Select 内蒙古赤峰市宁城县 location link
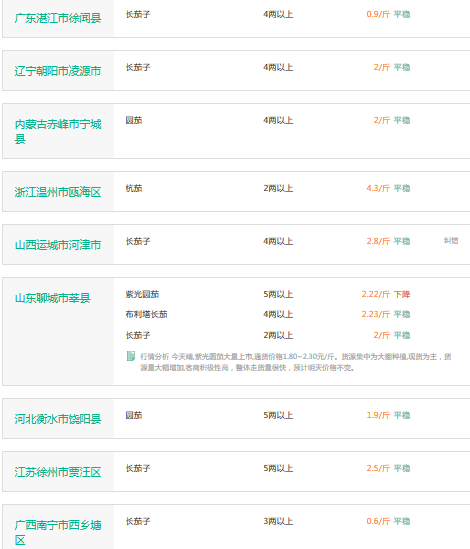470x549 pixels. (x=58, y=131)
